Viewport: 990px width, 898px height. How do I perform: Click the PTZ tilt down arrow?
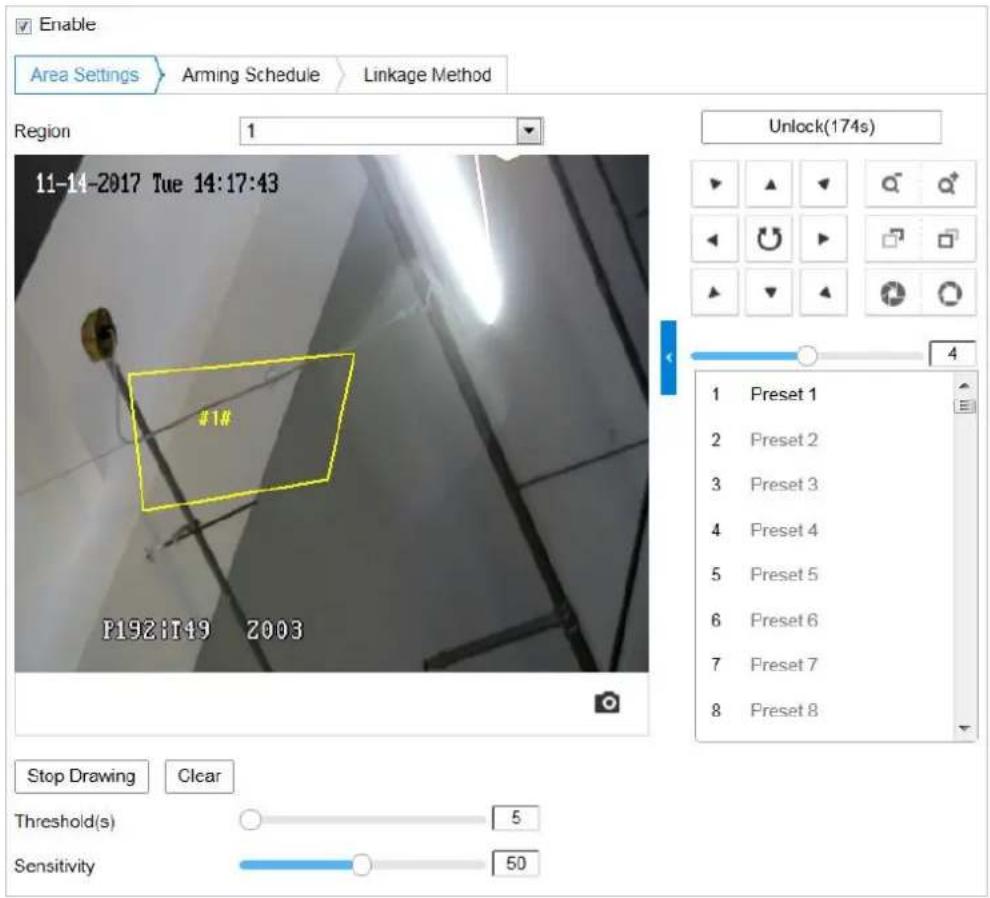coord(769,294)
